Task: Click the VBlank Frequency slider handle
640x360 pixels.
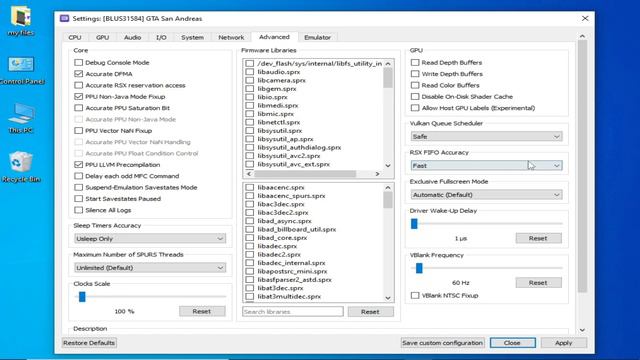Action: click(419, 268)
